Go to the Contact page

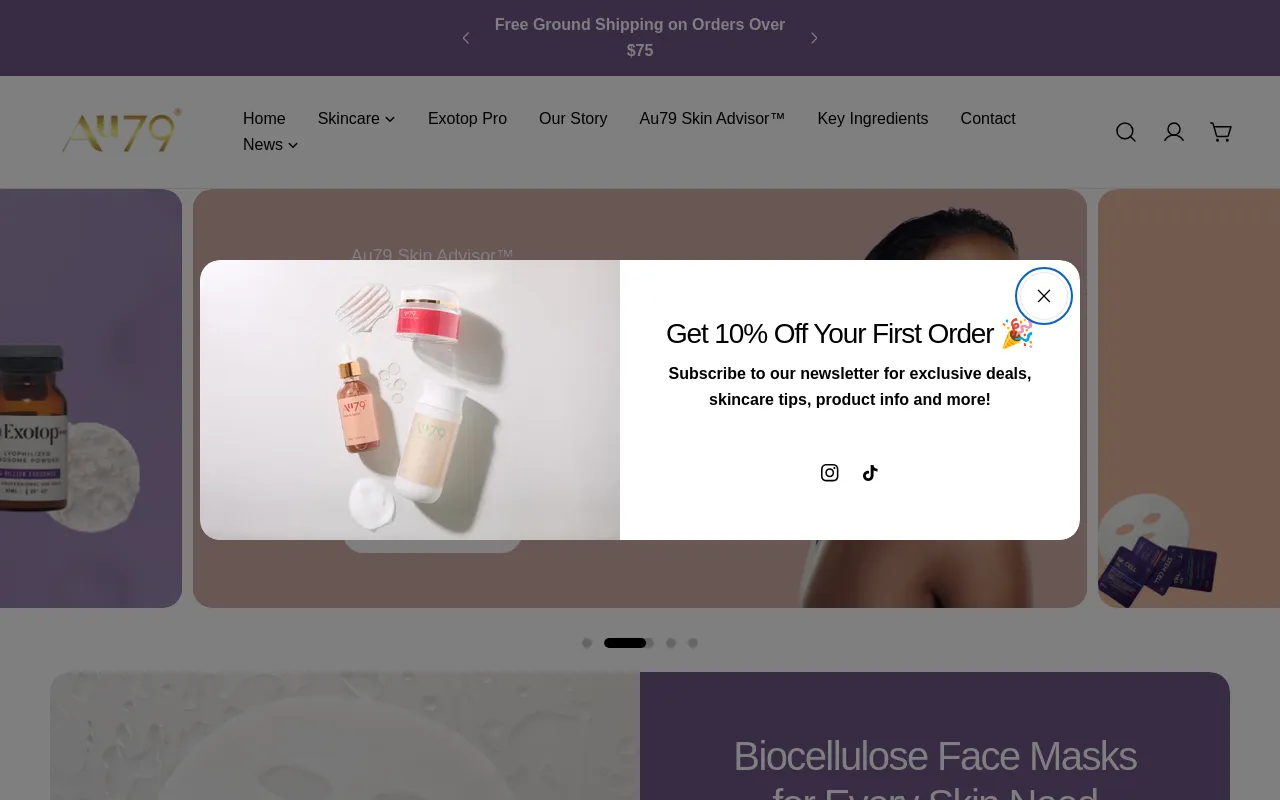pos(988,118)
